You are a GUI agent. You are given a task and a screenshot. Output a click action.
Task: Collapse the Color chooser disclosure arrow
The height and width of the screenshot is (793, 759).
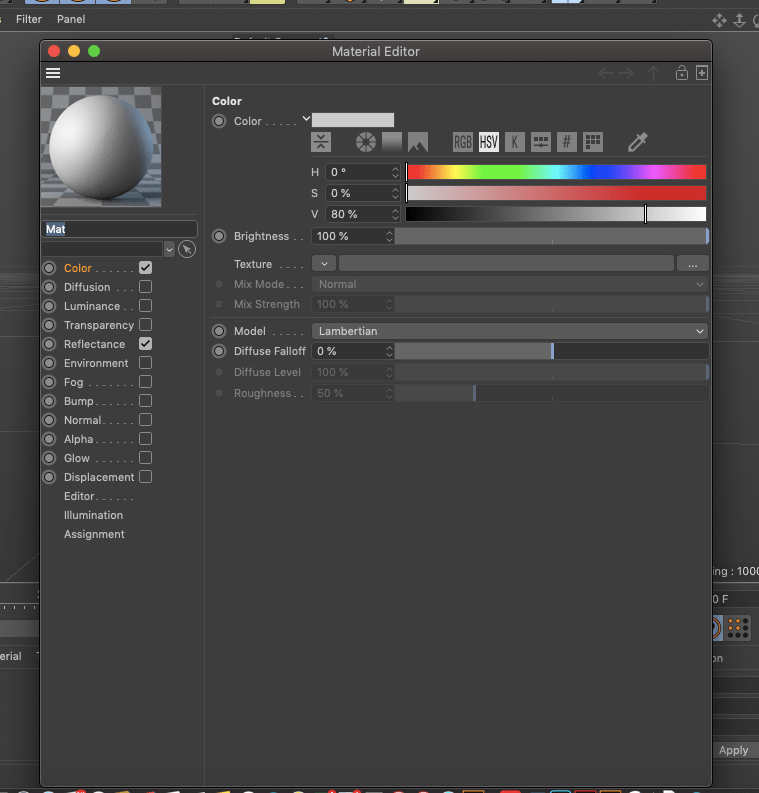pyautogui.click(x=306, y=119)
